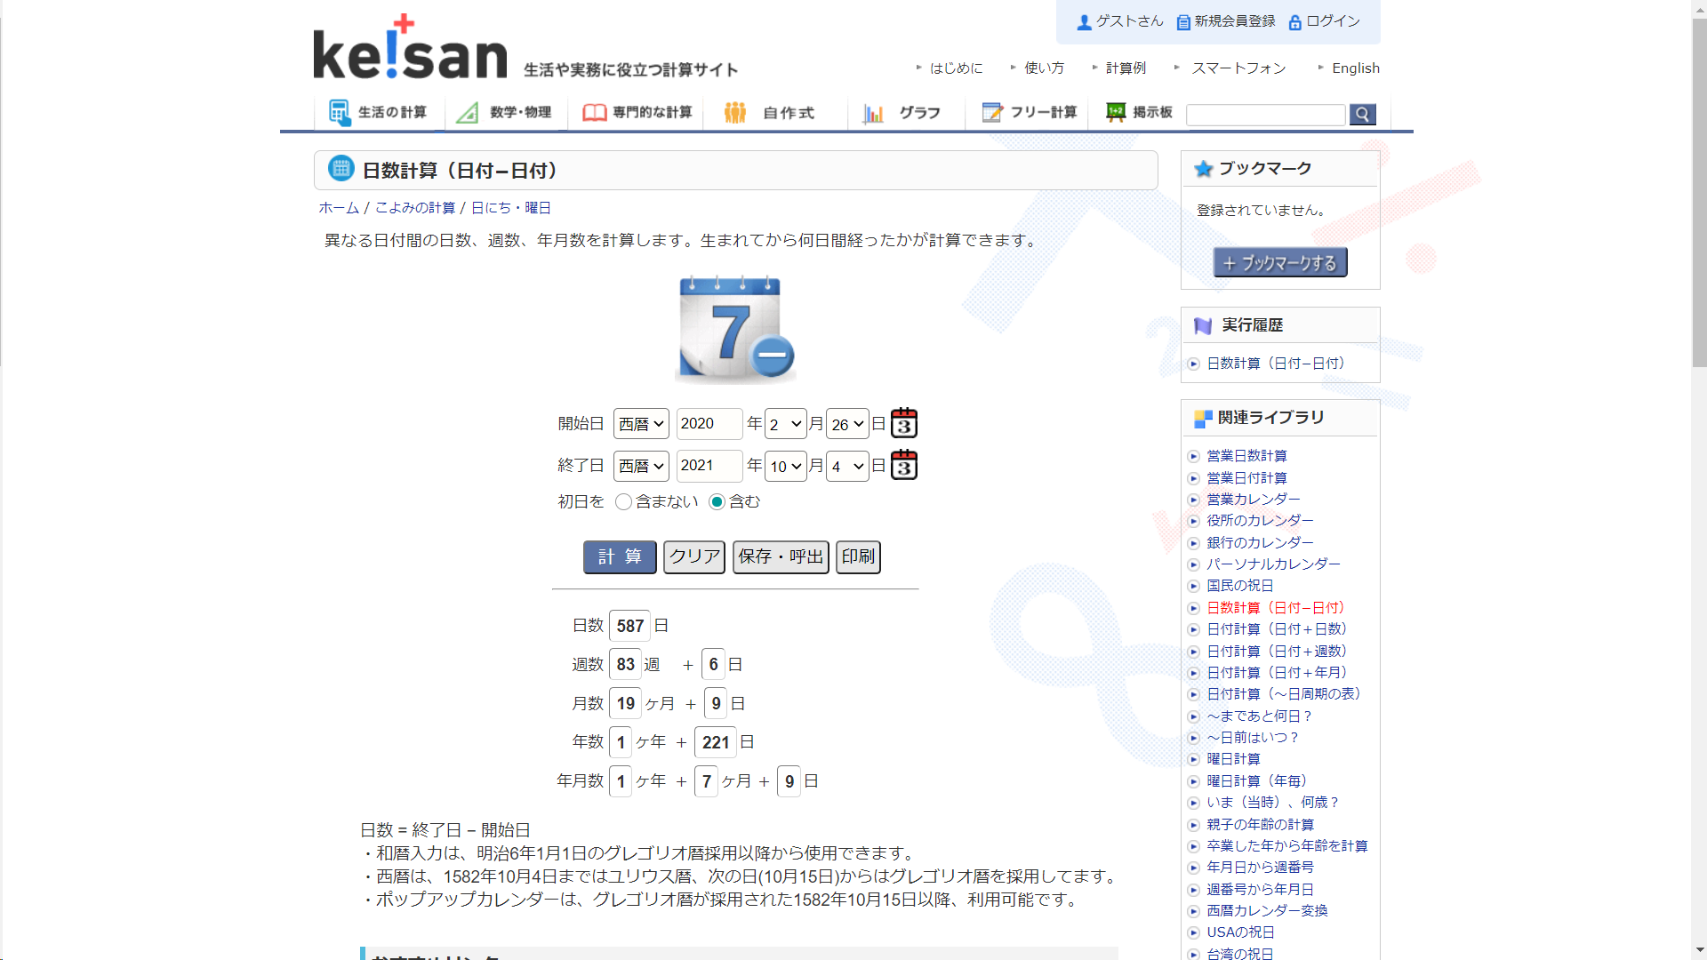Open the end date calendar popup icon

tap(904, 465)
